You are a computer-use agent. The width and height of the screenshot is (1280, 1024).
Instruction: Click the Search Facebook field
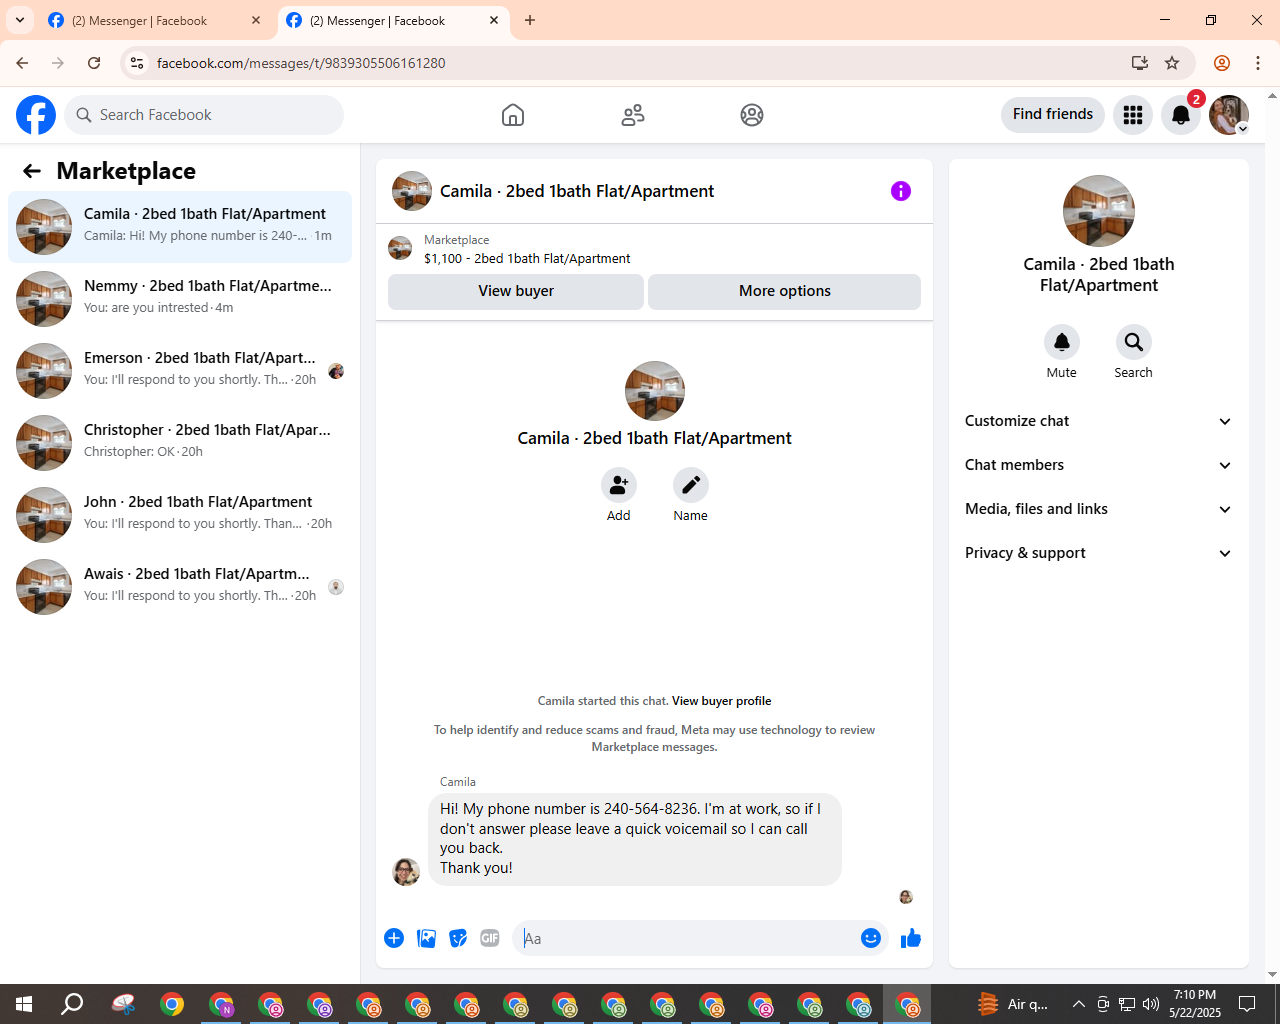coord(204,115)
